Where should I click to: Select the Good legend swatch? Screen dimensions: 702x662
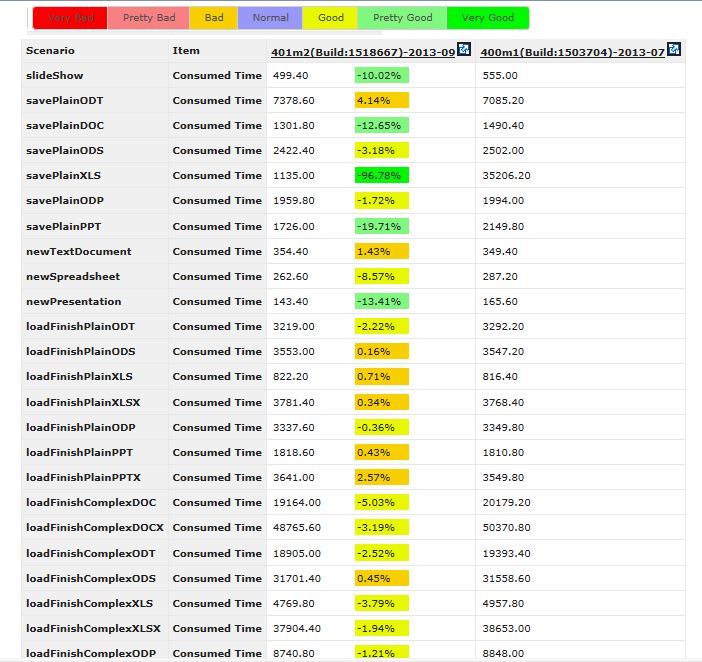coord(330,18)
